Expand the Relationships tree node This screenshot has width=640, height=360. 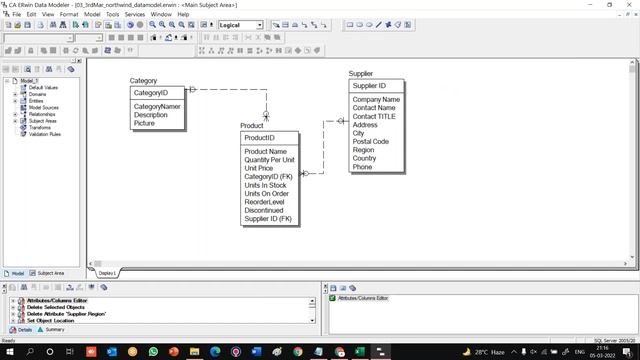pos(16,114)
